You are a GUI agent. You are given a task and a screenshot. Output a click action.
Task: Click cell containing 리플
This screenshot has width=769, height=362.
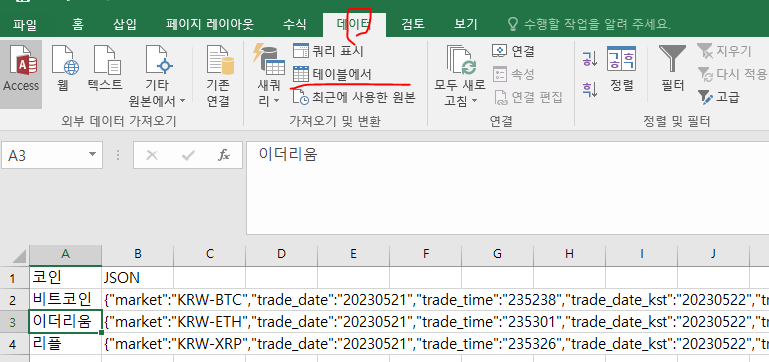65,344
